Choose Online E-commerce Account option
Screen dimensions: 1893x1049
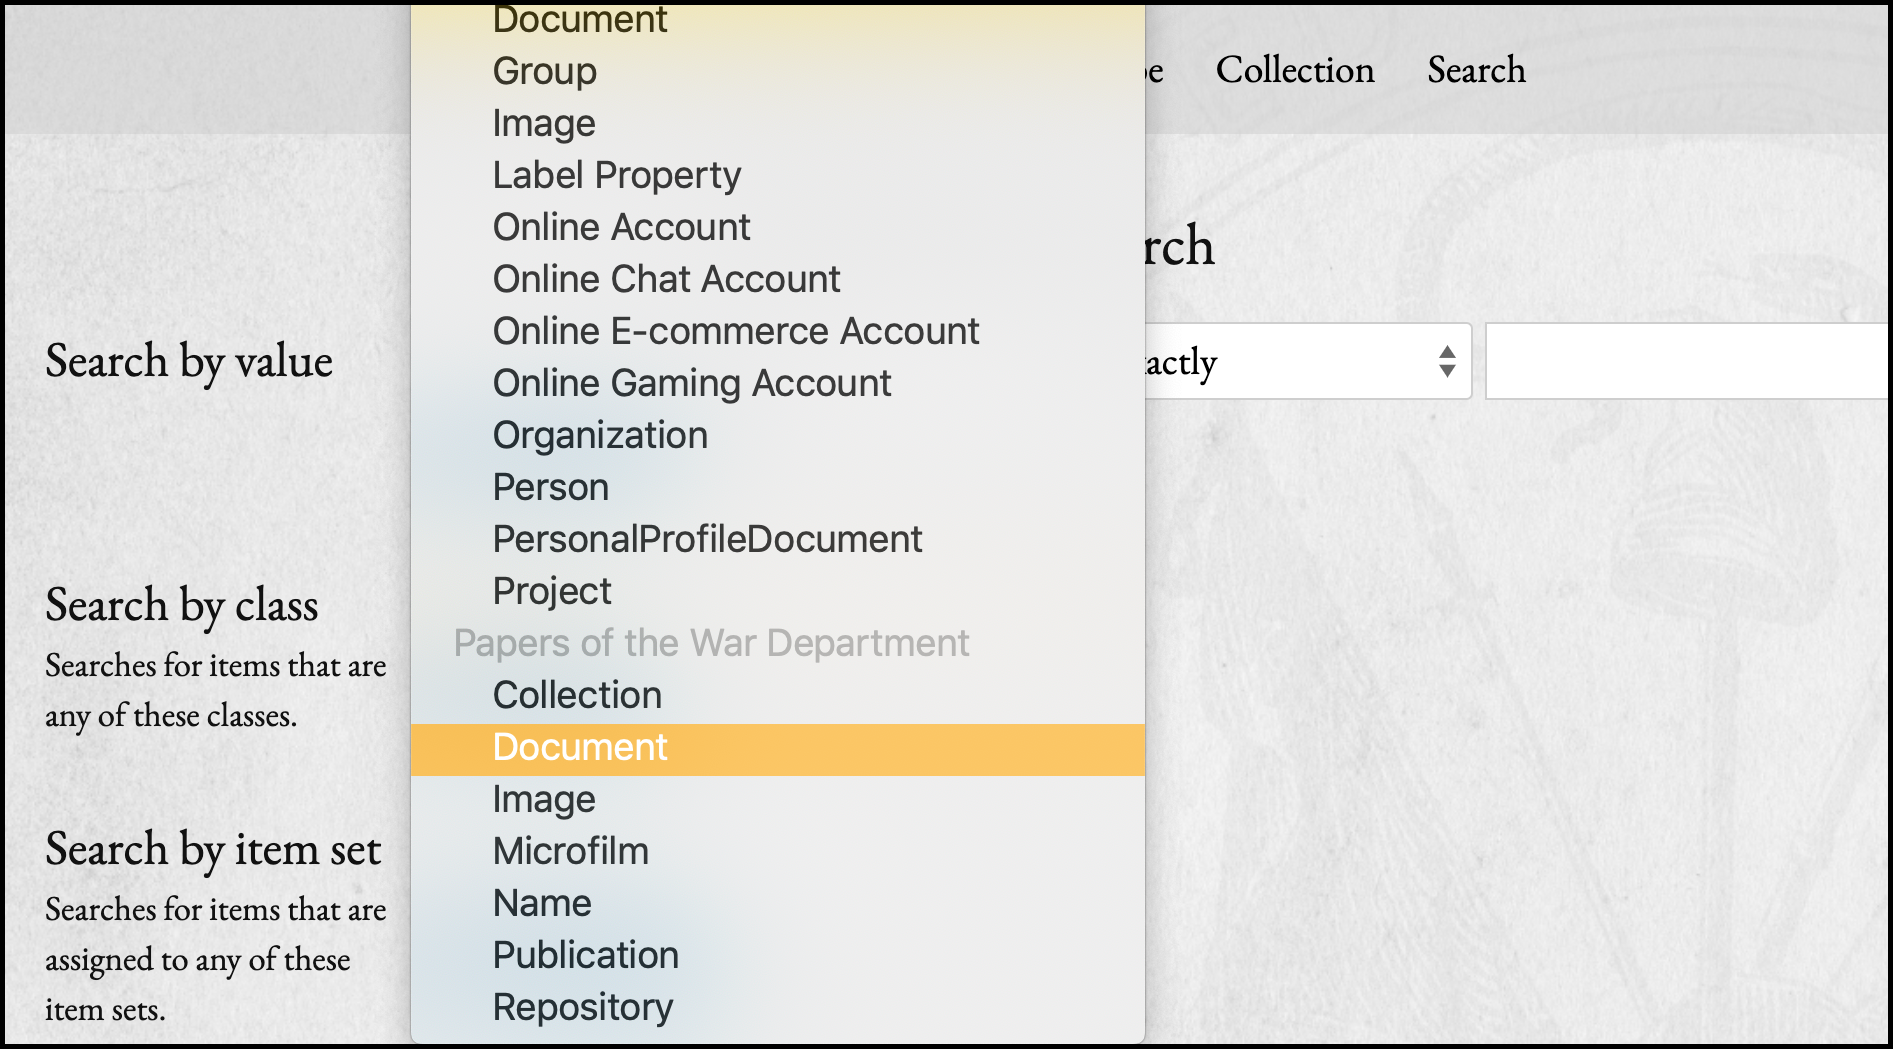click(x=735, y=331)
